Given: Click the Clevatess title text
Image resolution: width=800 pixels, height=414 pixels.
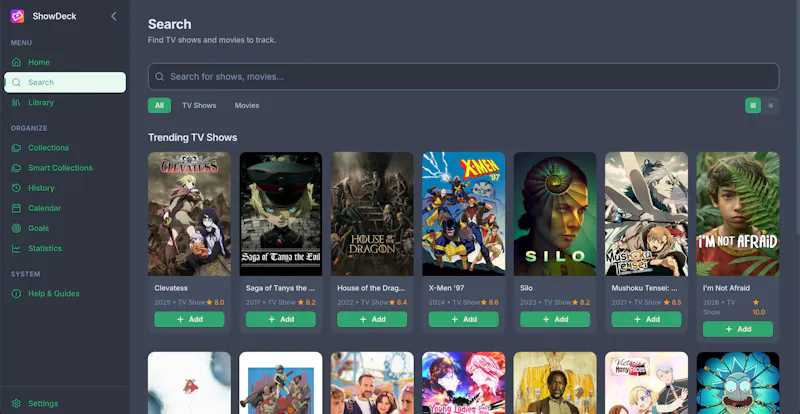Looking at the screenshot, I should [x=171, y=288].
